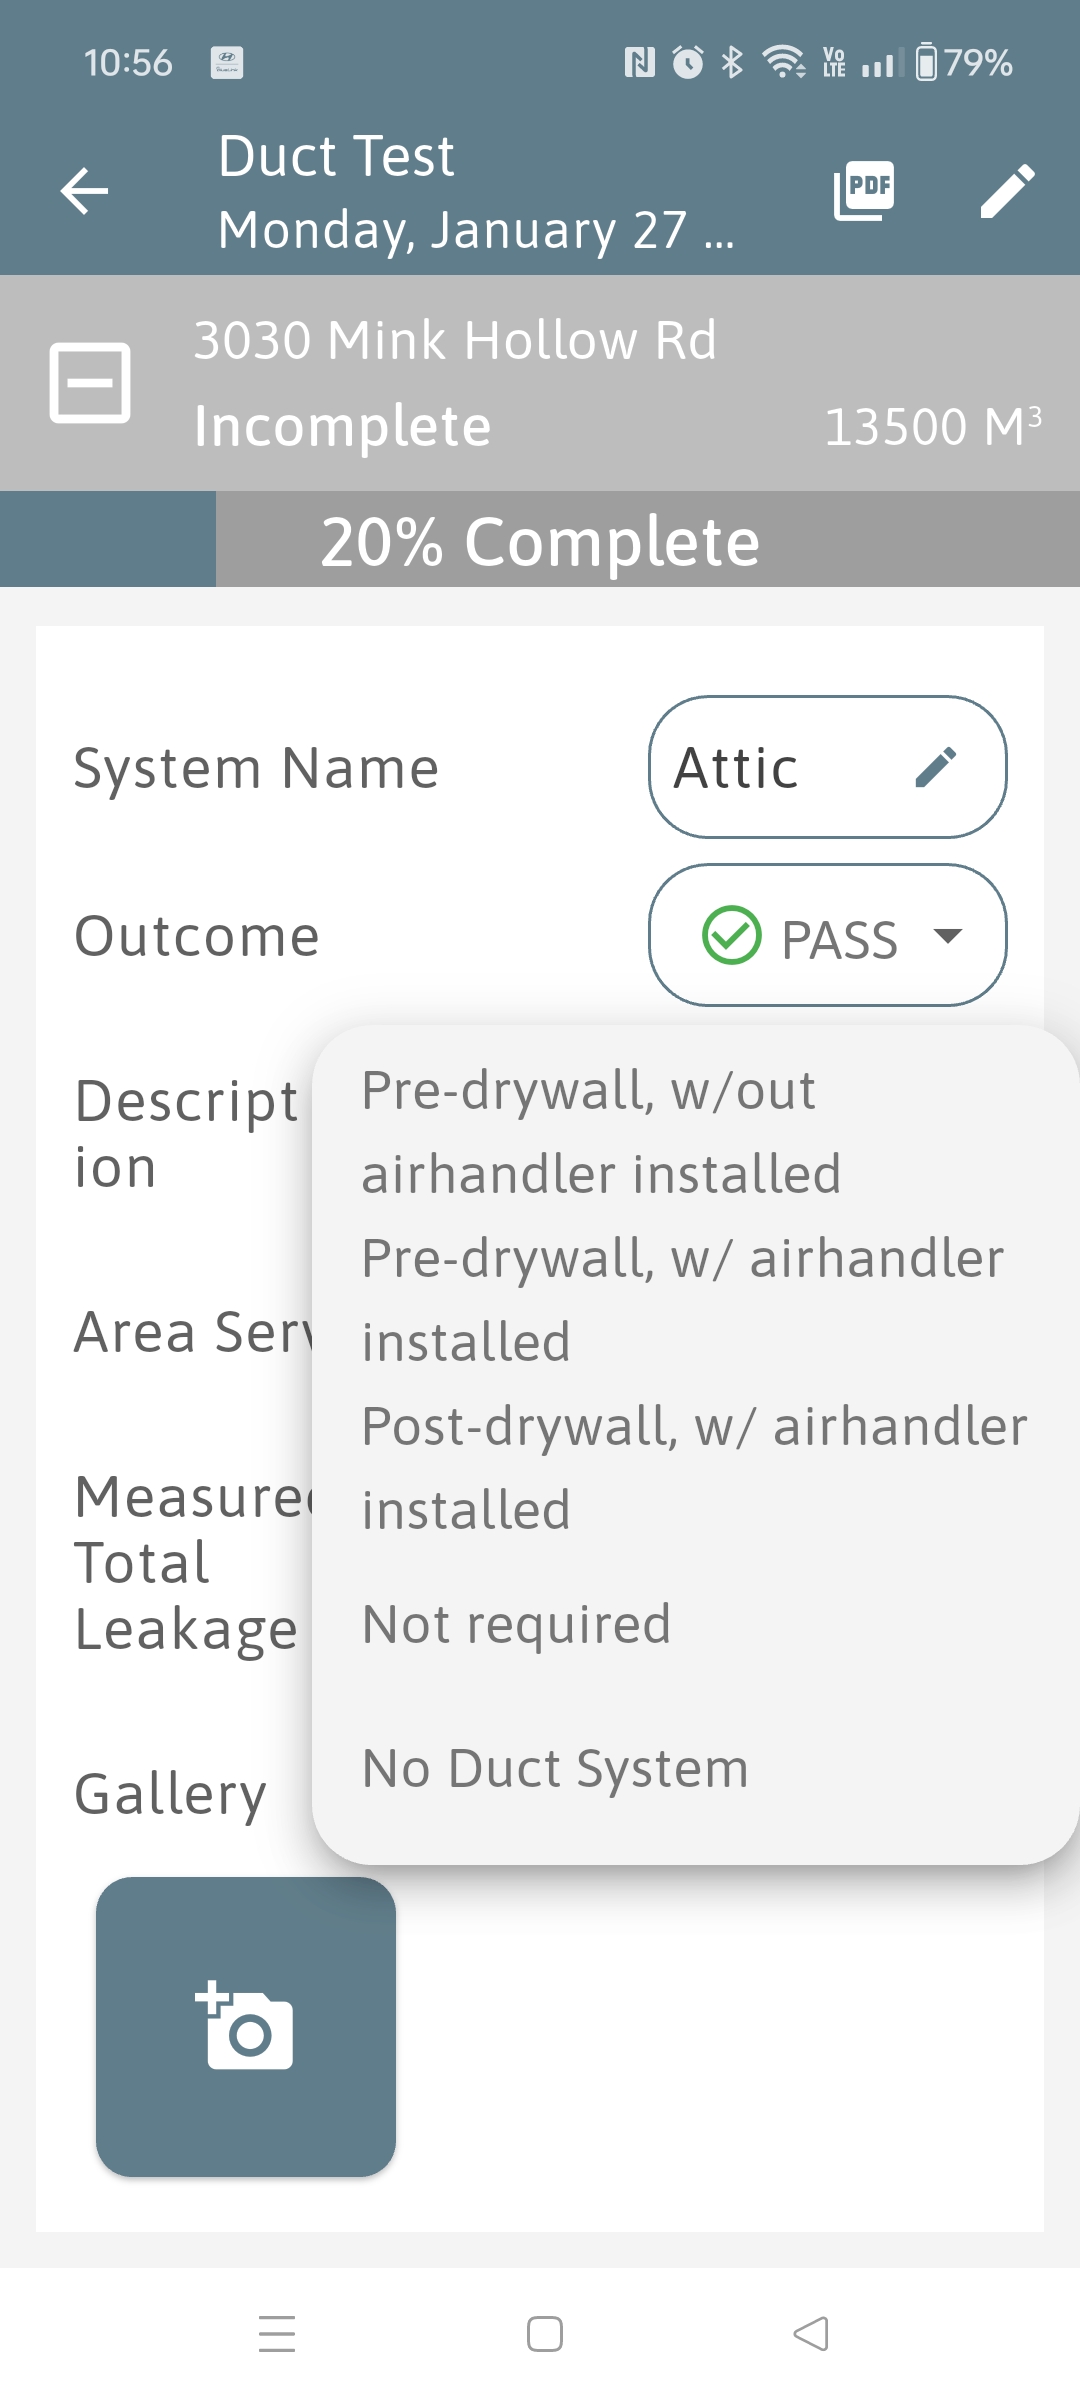Screen dimensions: 1080x2400
Task: Tap the back arrow in header
Action: [x=84, y=191]
